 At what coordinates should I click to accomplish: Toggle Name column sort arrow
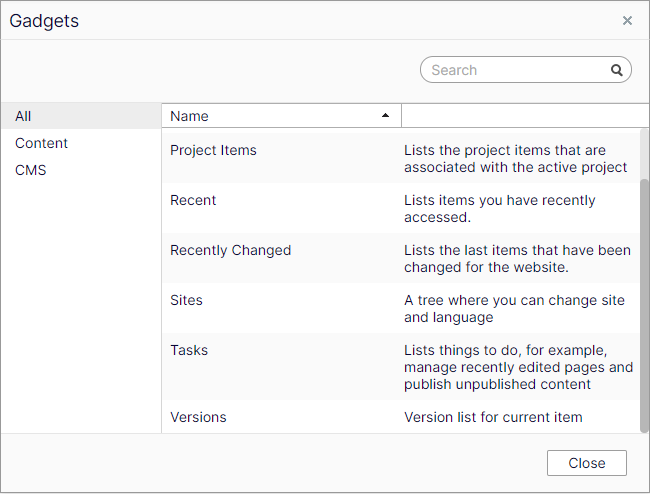386,116
